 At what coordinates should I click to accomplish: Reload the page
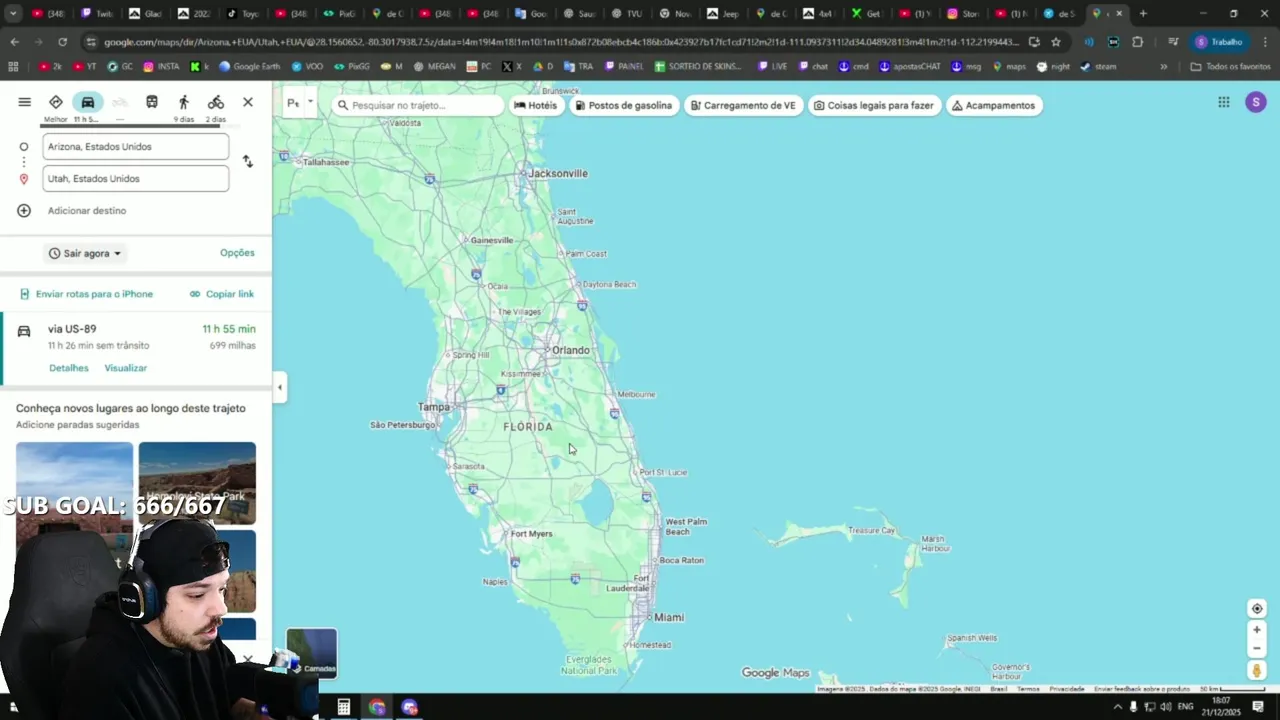(x=62, y=42)
